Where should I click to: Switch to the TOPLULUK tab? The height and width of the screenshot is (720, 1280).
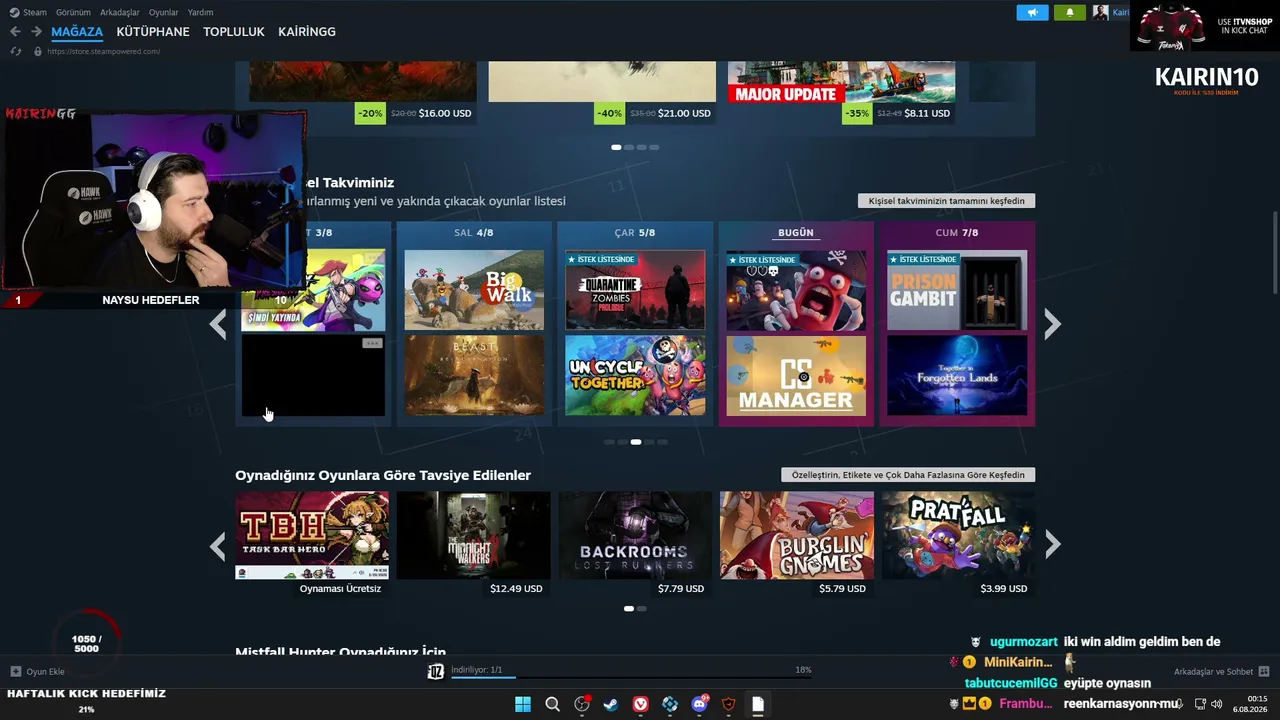(x=234, y=32)
